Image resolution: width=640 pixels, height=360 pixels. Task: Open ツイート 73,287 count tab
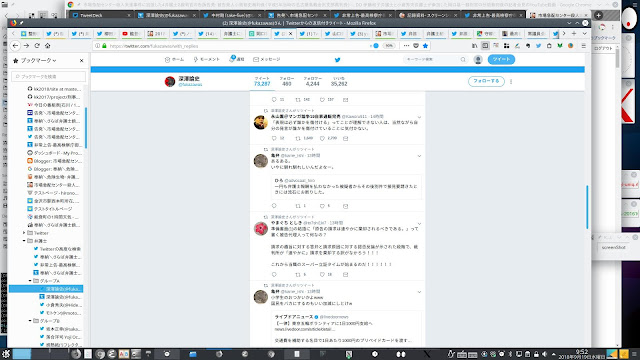pyautogui.click(x=262, y=81)
